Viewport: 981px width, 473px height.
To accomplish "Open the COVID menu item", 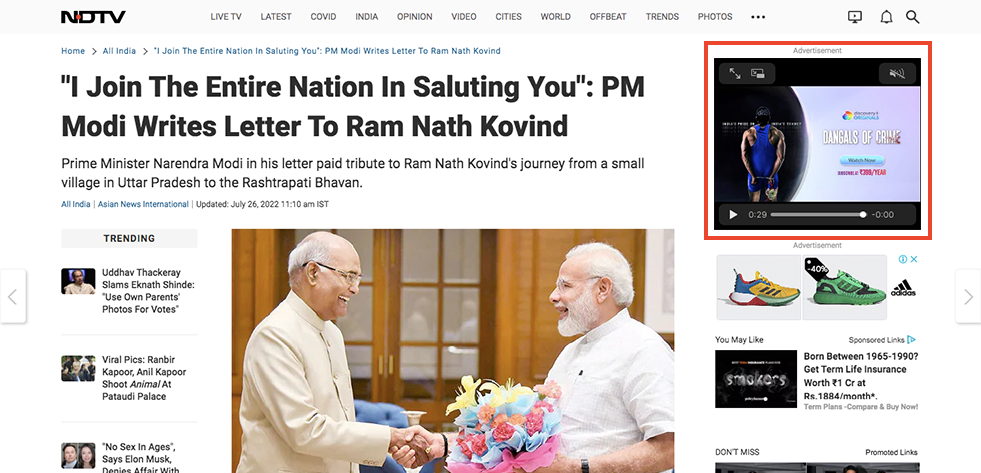I will 323,17.
